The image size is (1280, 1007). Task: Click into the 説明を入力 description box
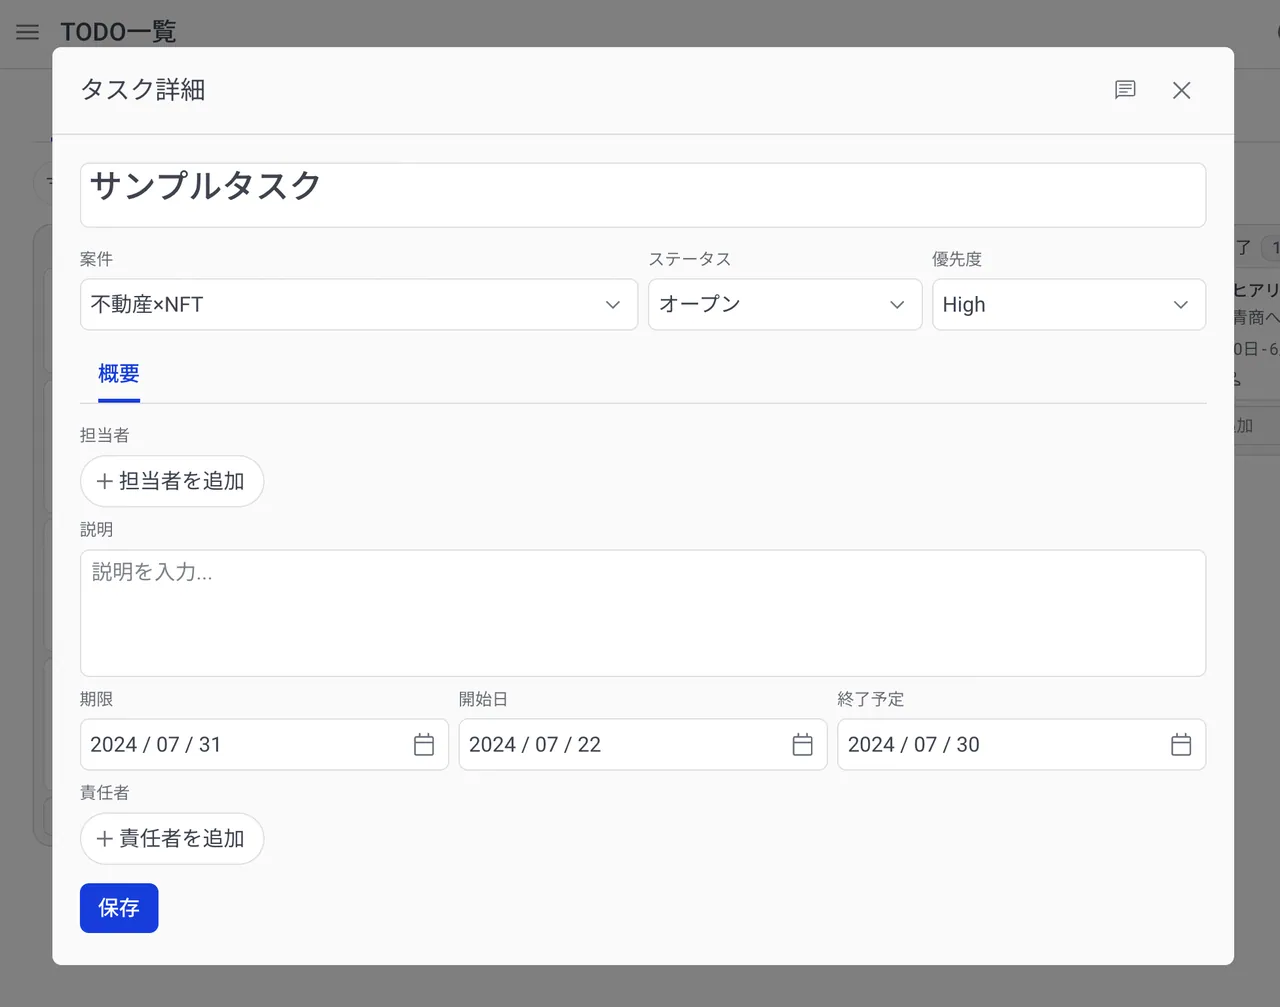pos(643,613)
